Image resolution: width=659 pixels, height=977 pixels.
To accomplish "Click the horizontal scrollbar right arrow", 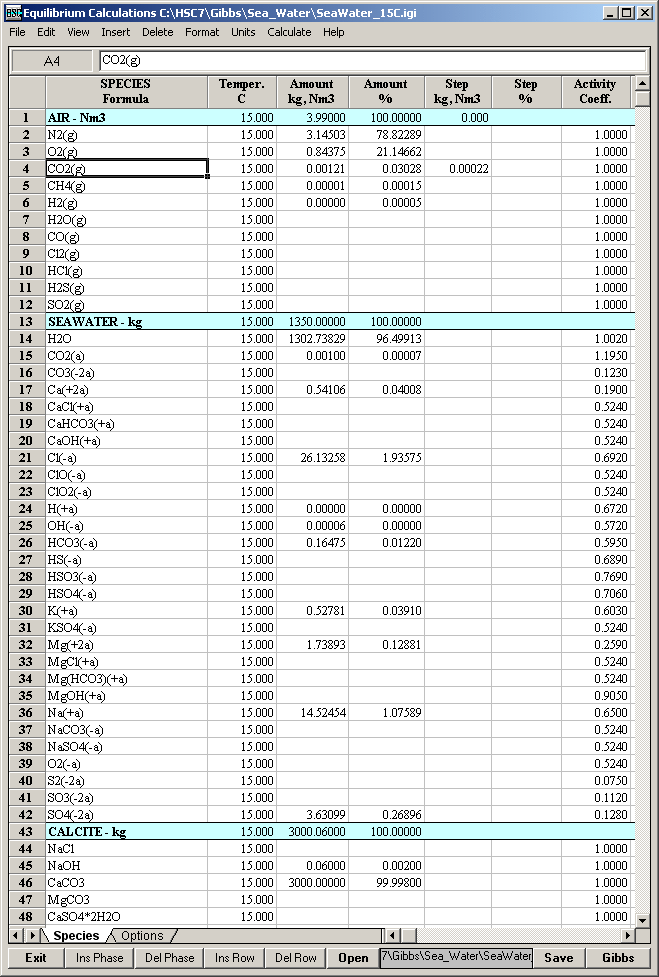I will (x=627, y=936).
